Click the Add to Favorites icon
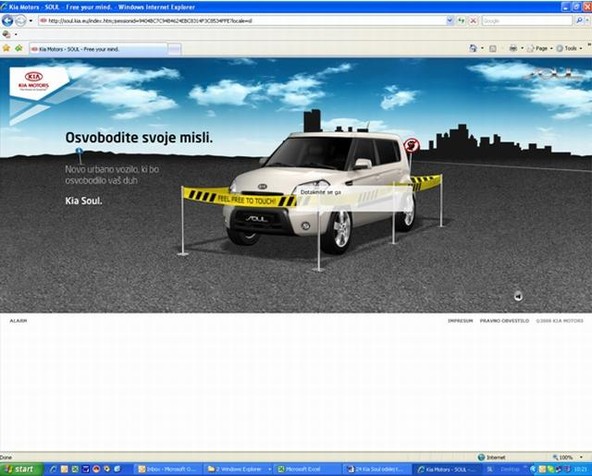The height and width of the screenshot is (476, 592). coord(18,48)
